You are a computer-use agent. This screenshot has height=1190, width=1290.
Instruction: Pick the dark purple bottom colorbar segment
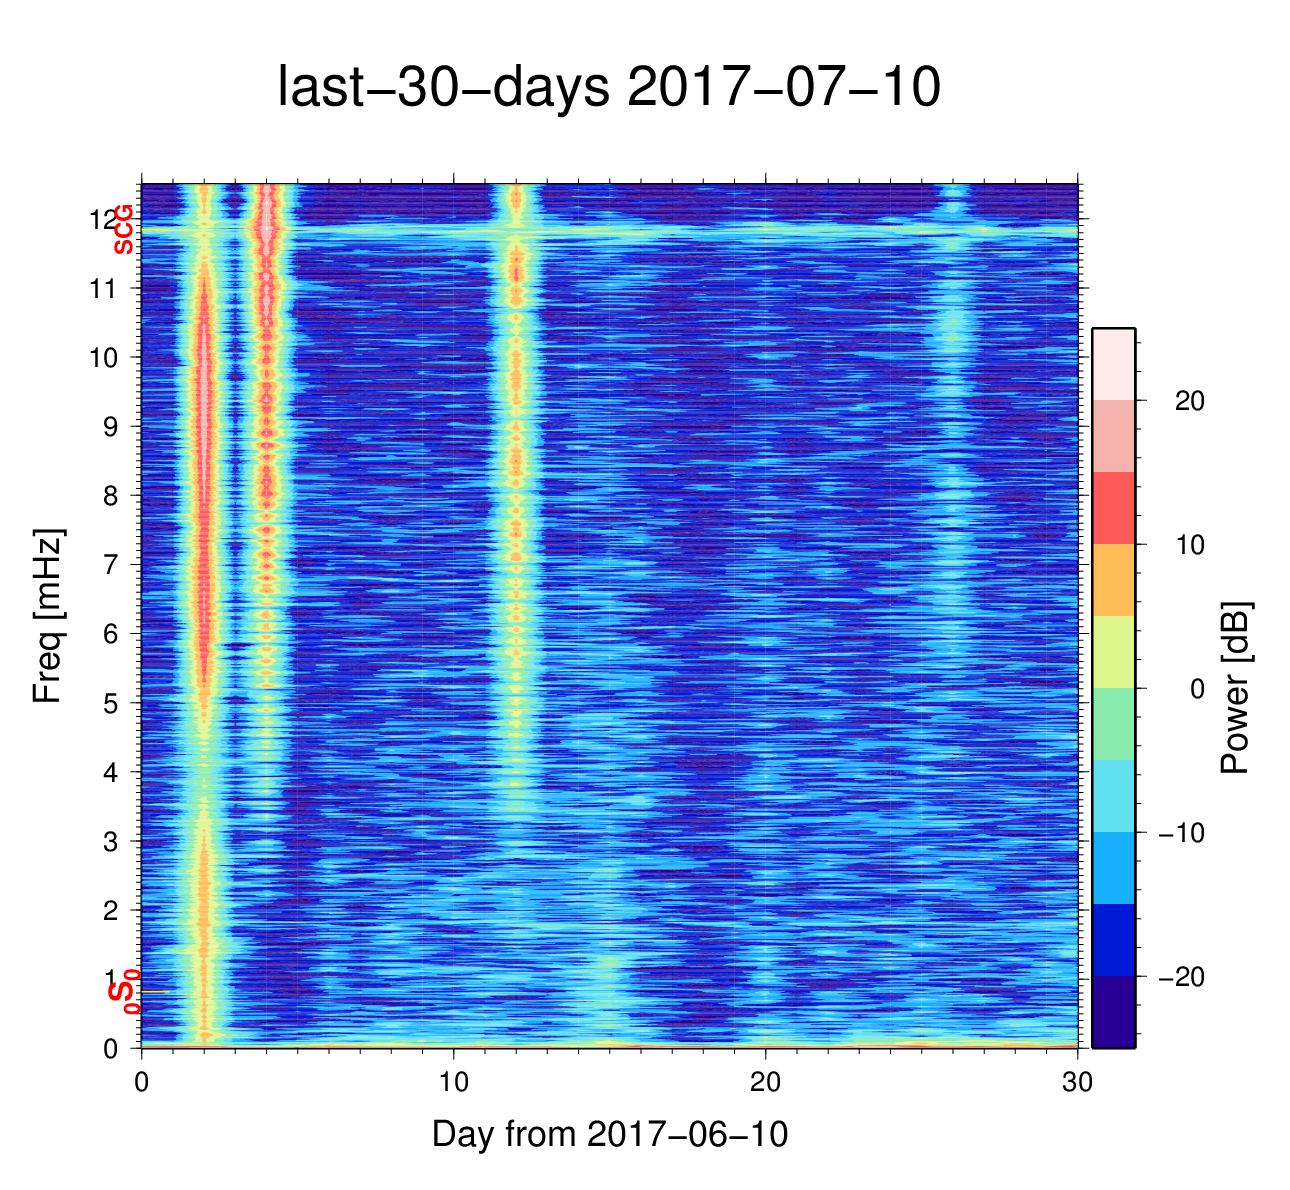tap(1112, 1012)
